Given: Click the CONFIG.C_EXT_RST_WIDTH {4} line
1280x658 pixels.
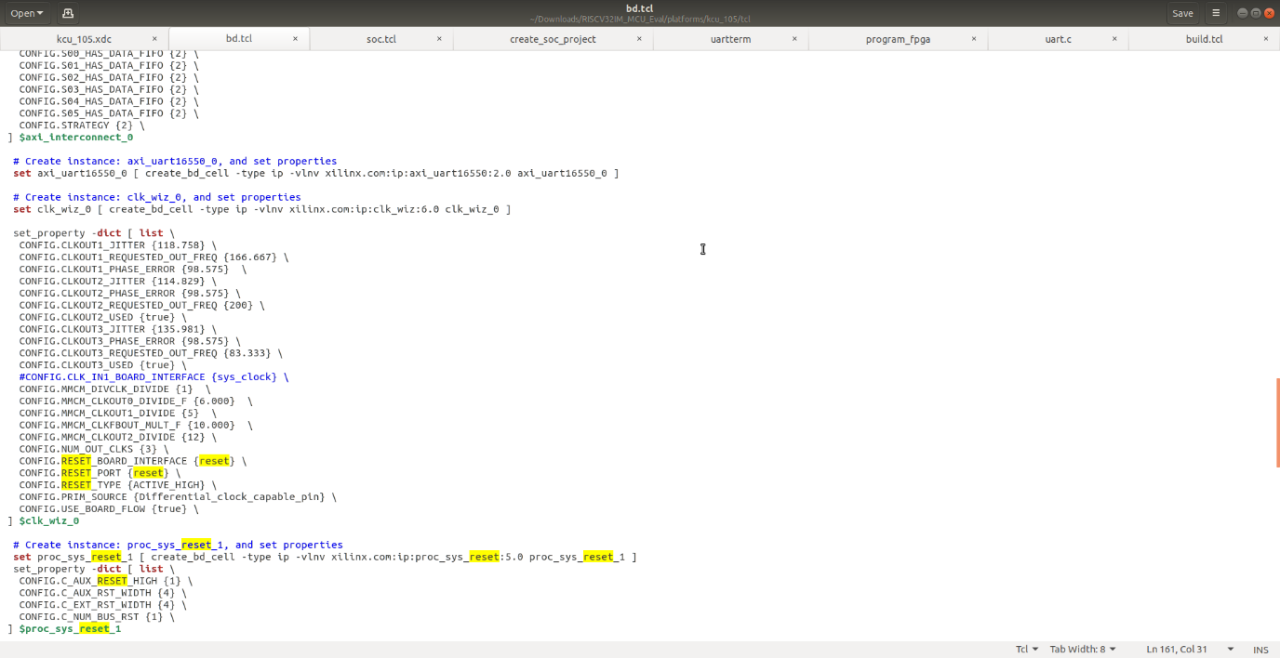Looking at the screenshot, I should coord(103,605).
